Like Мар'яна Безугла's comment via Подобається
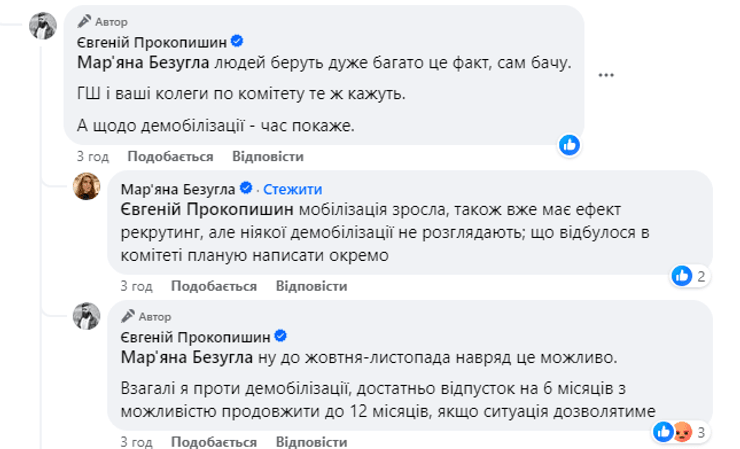740x449 pixels. [x=214, y=286]
